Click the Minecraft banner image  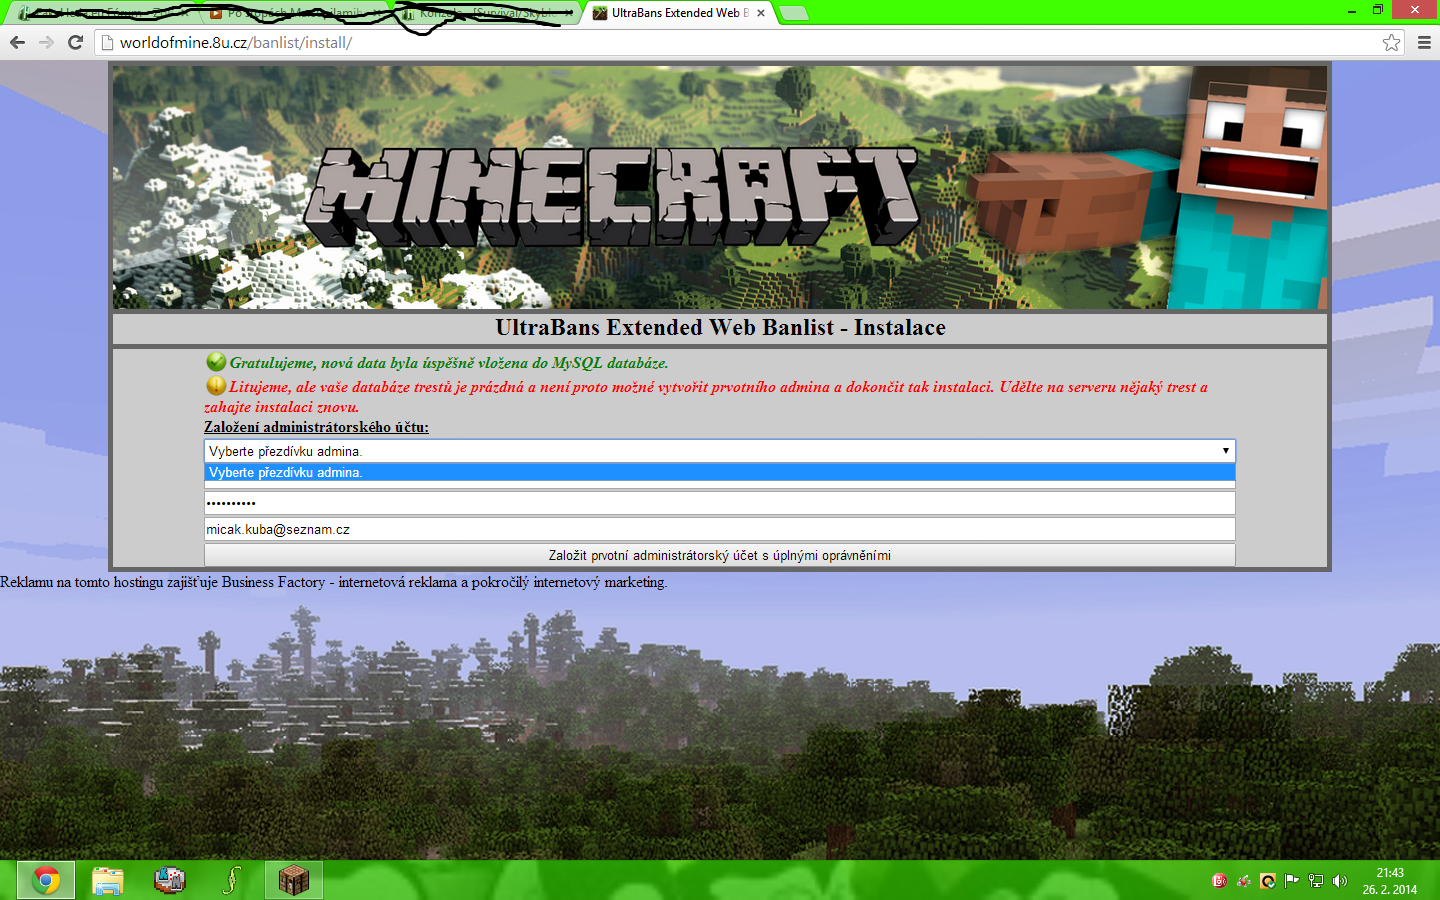[x=720, y=187]
